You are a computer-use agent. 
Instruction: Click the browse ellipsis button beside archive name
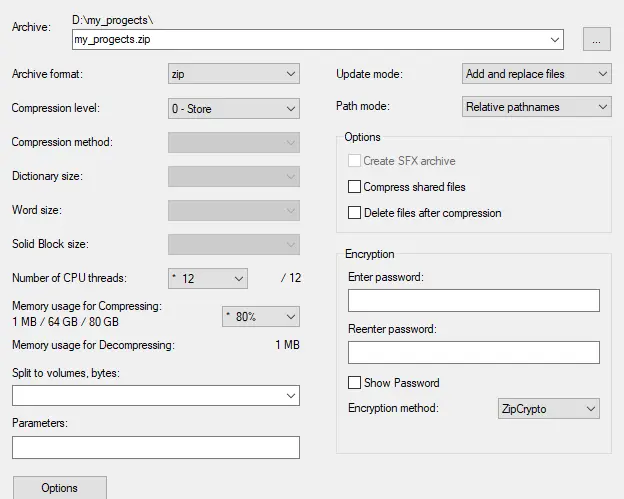tap(597, 39)
